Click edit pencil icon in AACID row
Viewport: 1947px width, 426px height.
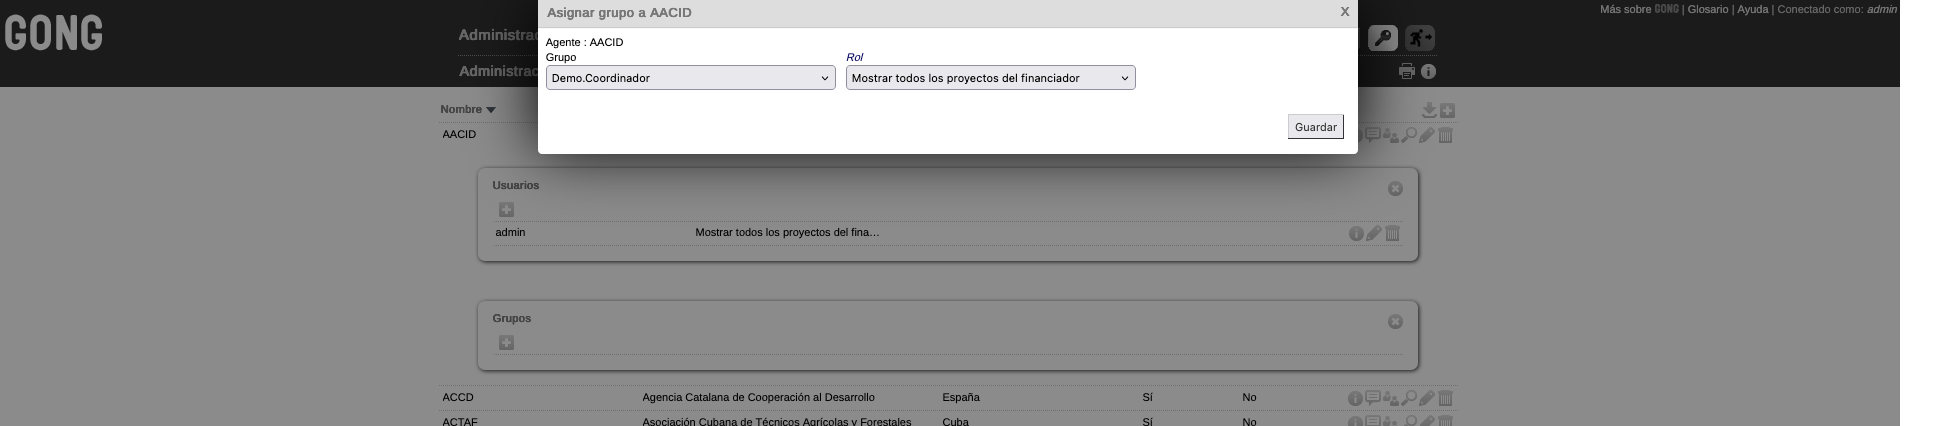(1427, 134)
